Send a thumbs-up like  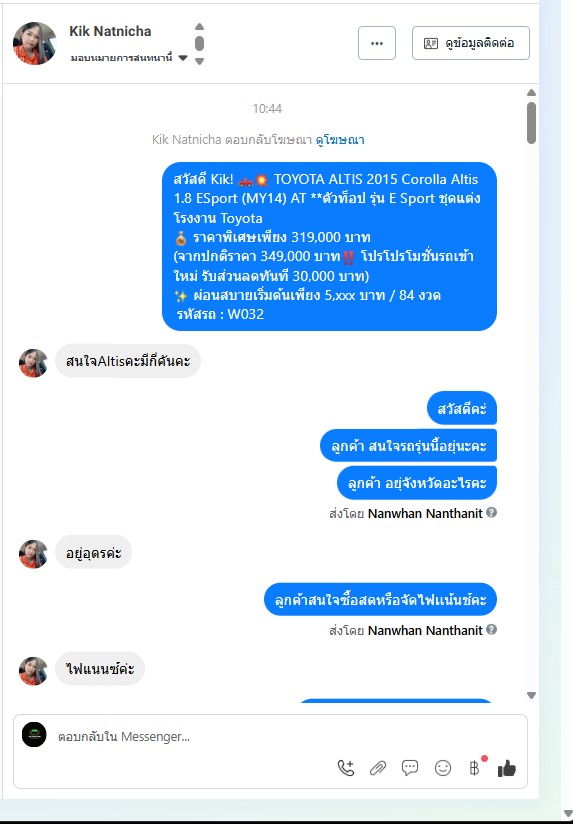507,768
